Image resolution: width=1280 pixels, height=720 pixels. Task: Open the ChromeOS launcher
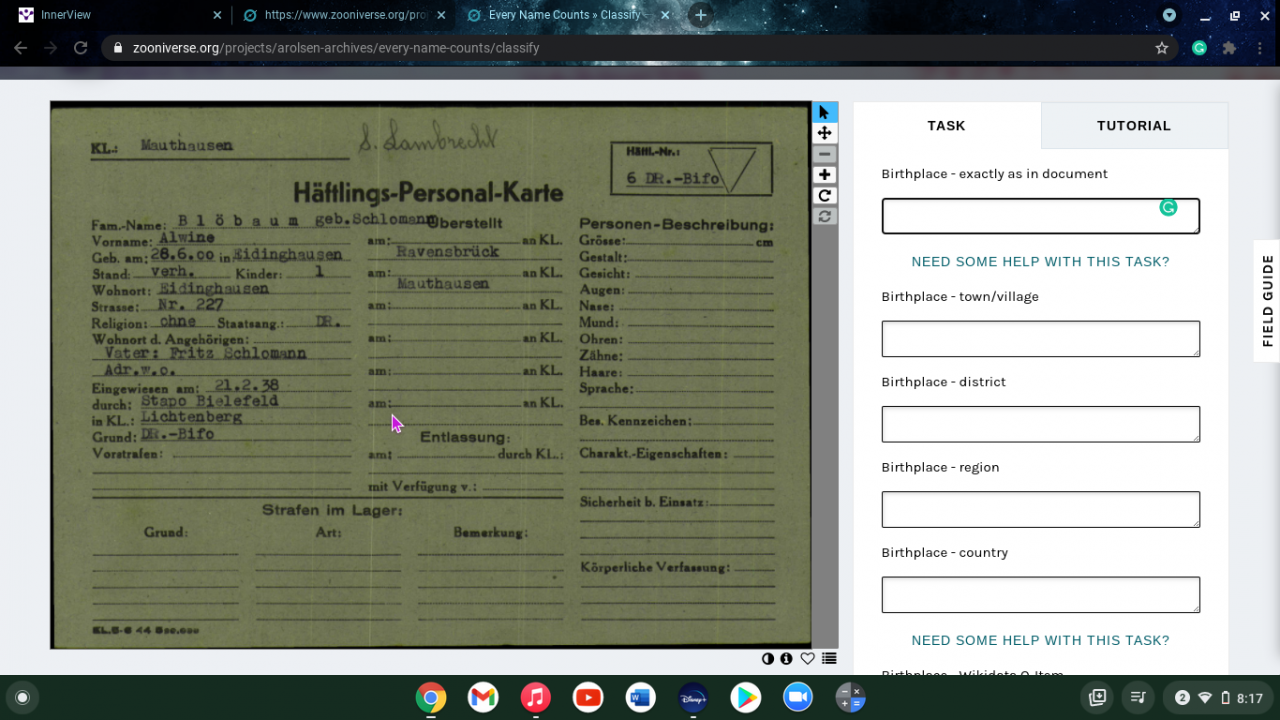click(x=22, y=697)
